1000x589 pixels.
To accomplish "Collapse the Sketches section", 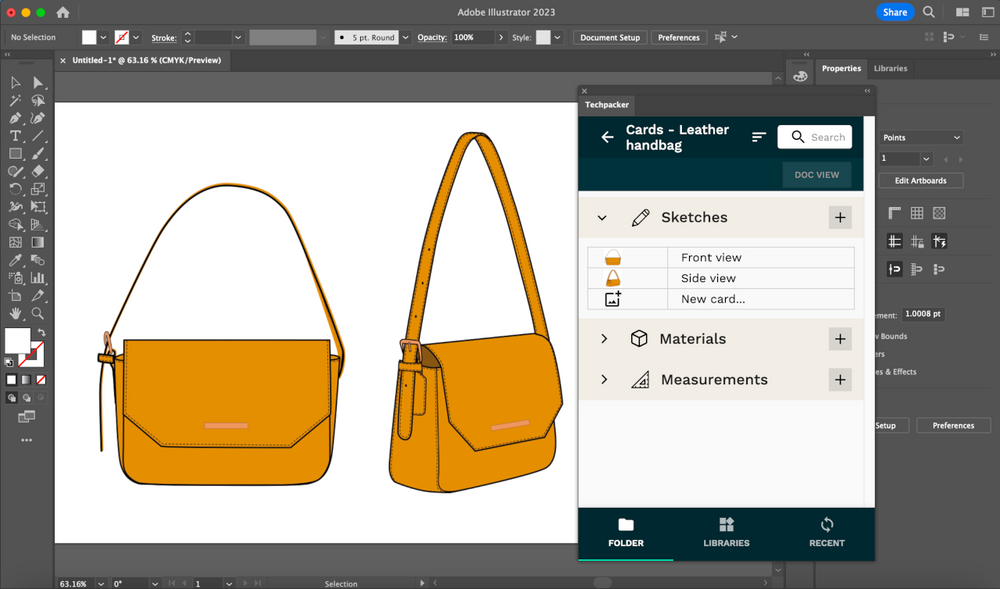I will [602, 217].
